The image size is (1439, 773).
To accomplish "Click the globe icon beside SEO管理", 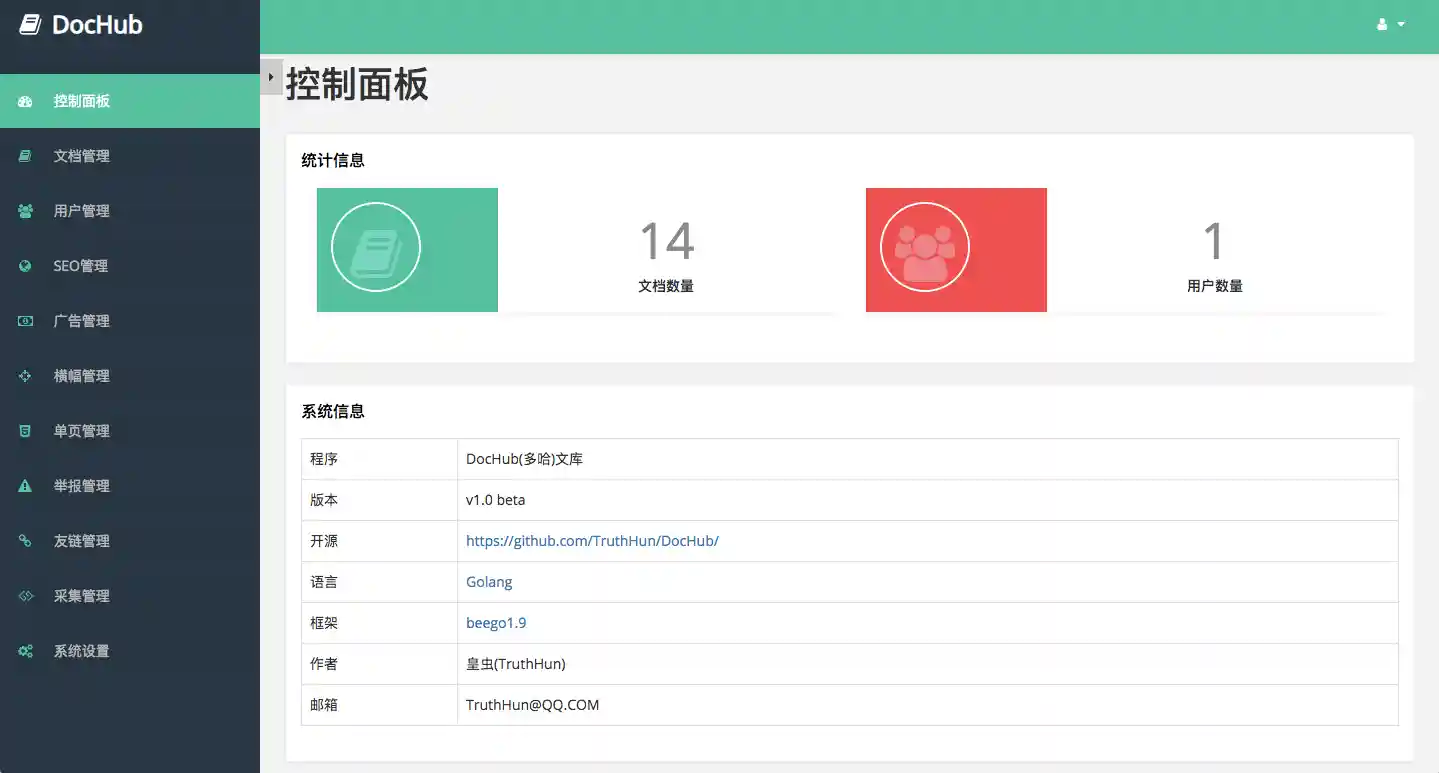I will (x=25, y=266).
